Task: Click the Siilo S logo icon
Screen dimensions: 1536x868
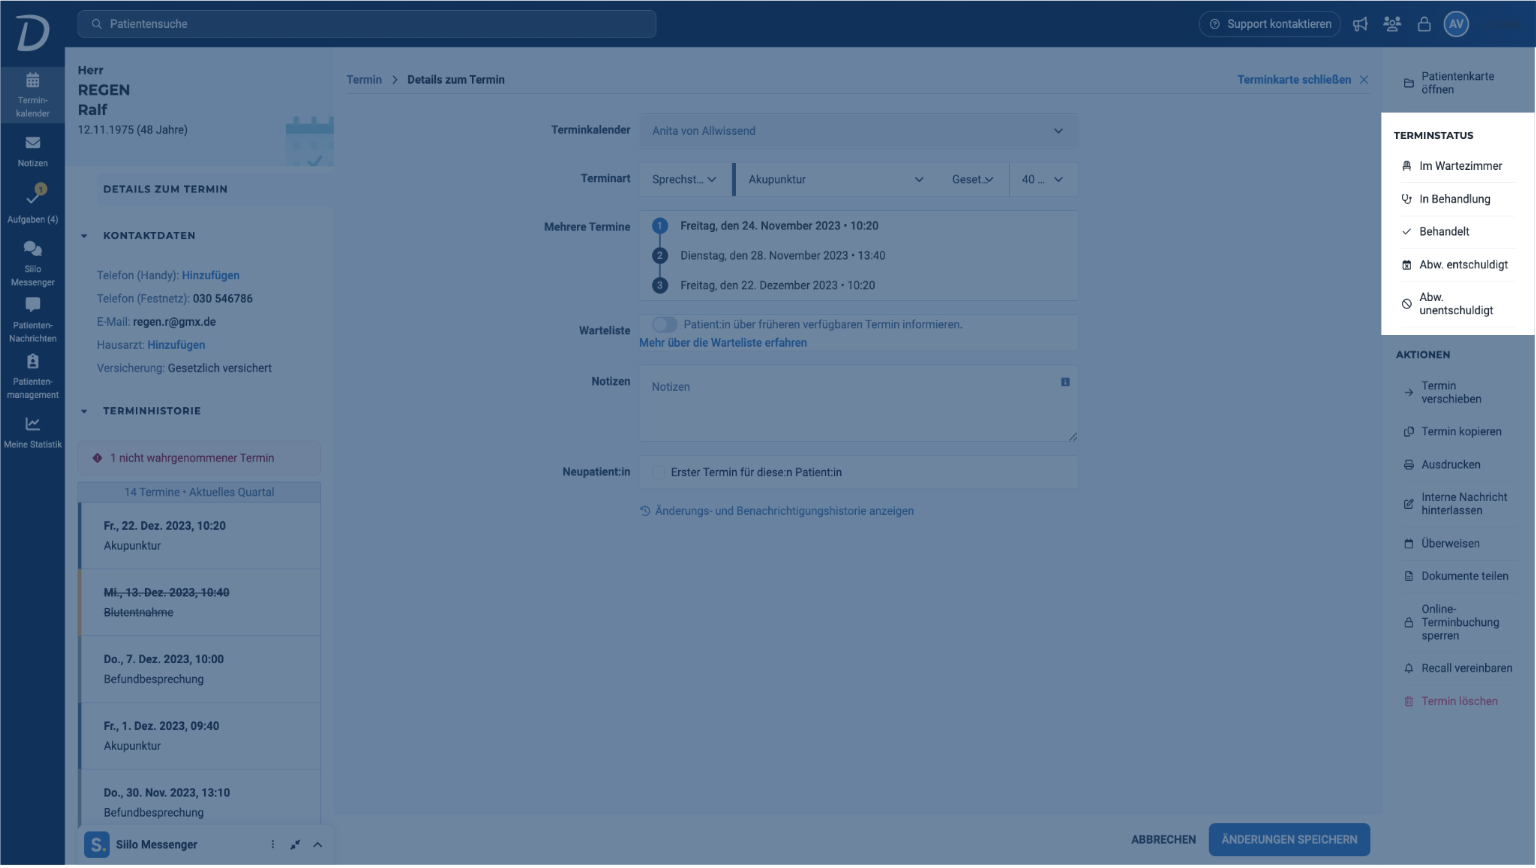Action: click(96, 845)
